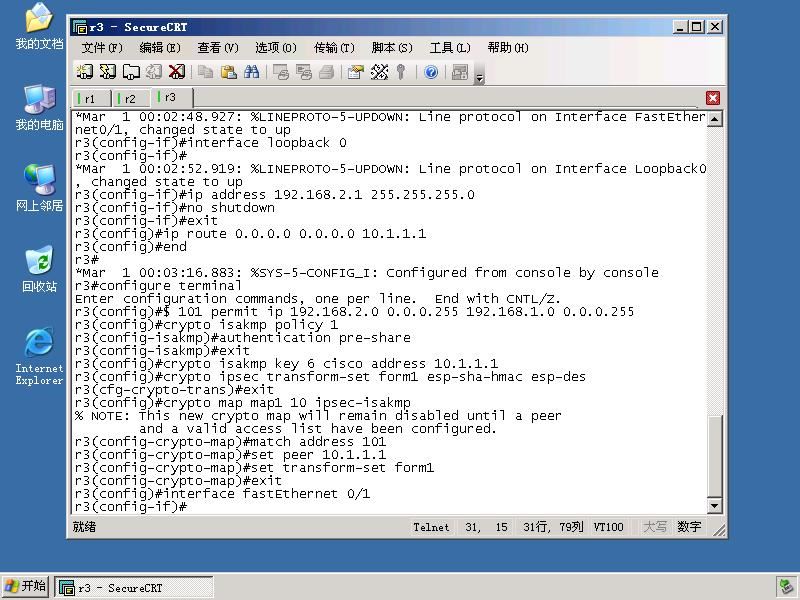The height and width of the screenshot is (600, 800).
Task: Click the Print Selection icon
Action: coord(304,72)
